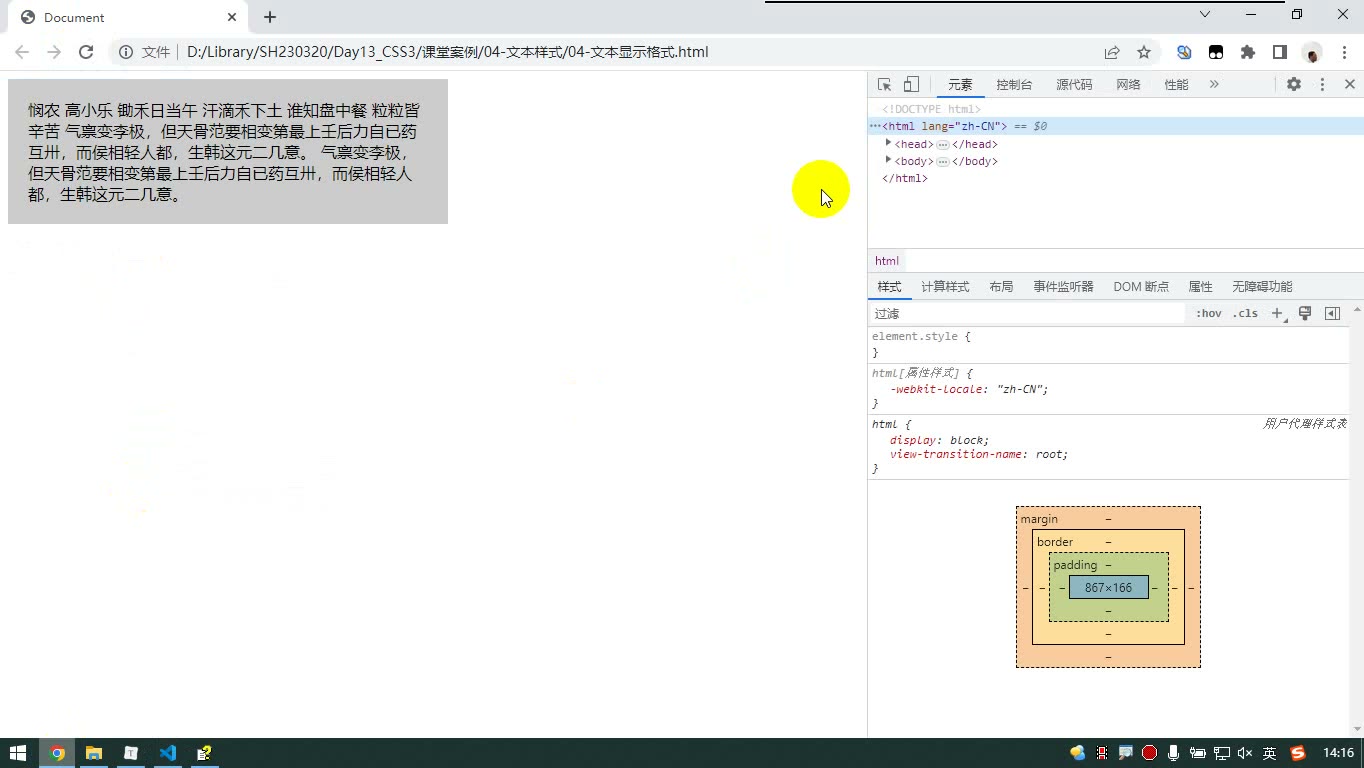Toggle the browser side panel icon
Screen dimensions: 1364x768
pos(1280,52)
